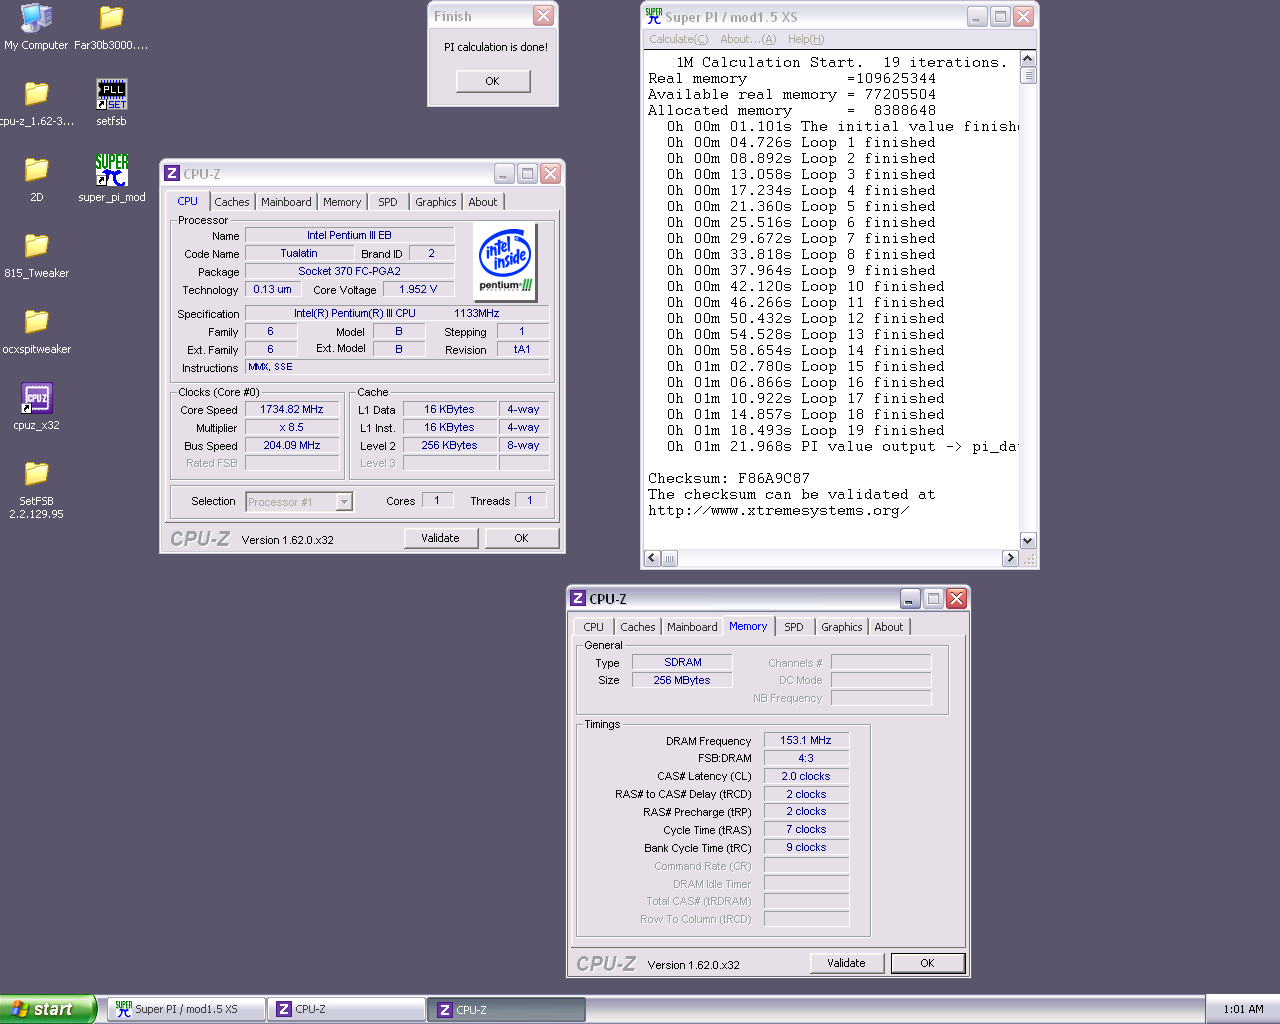Select the SPD tab in the CPU window
1280x1024 pixels.
[388, 202]
